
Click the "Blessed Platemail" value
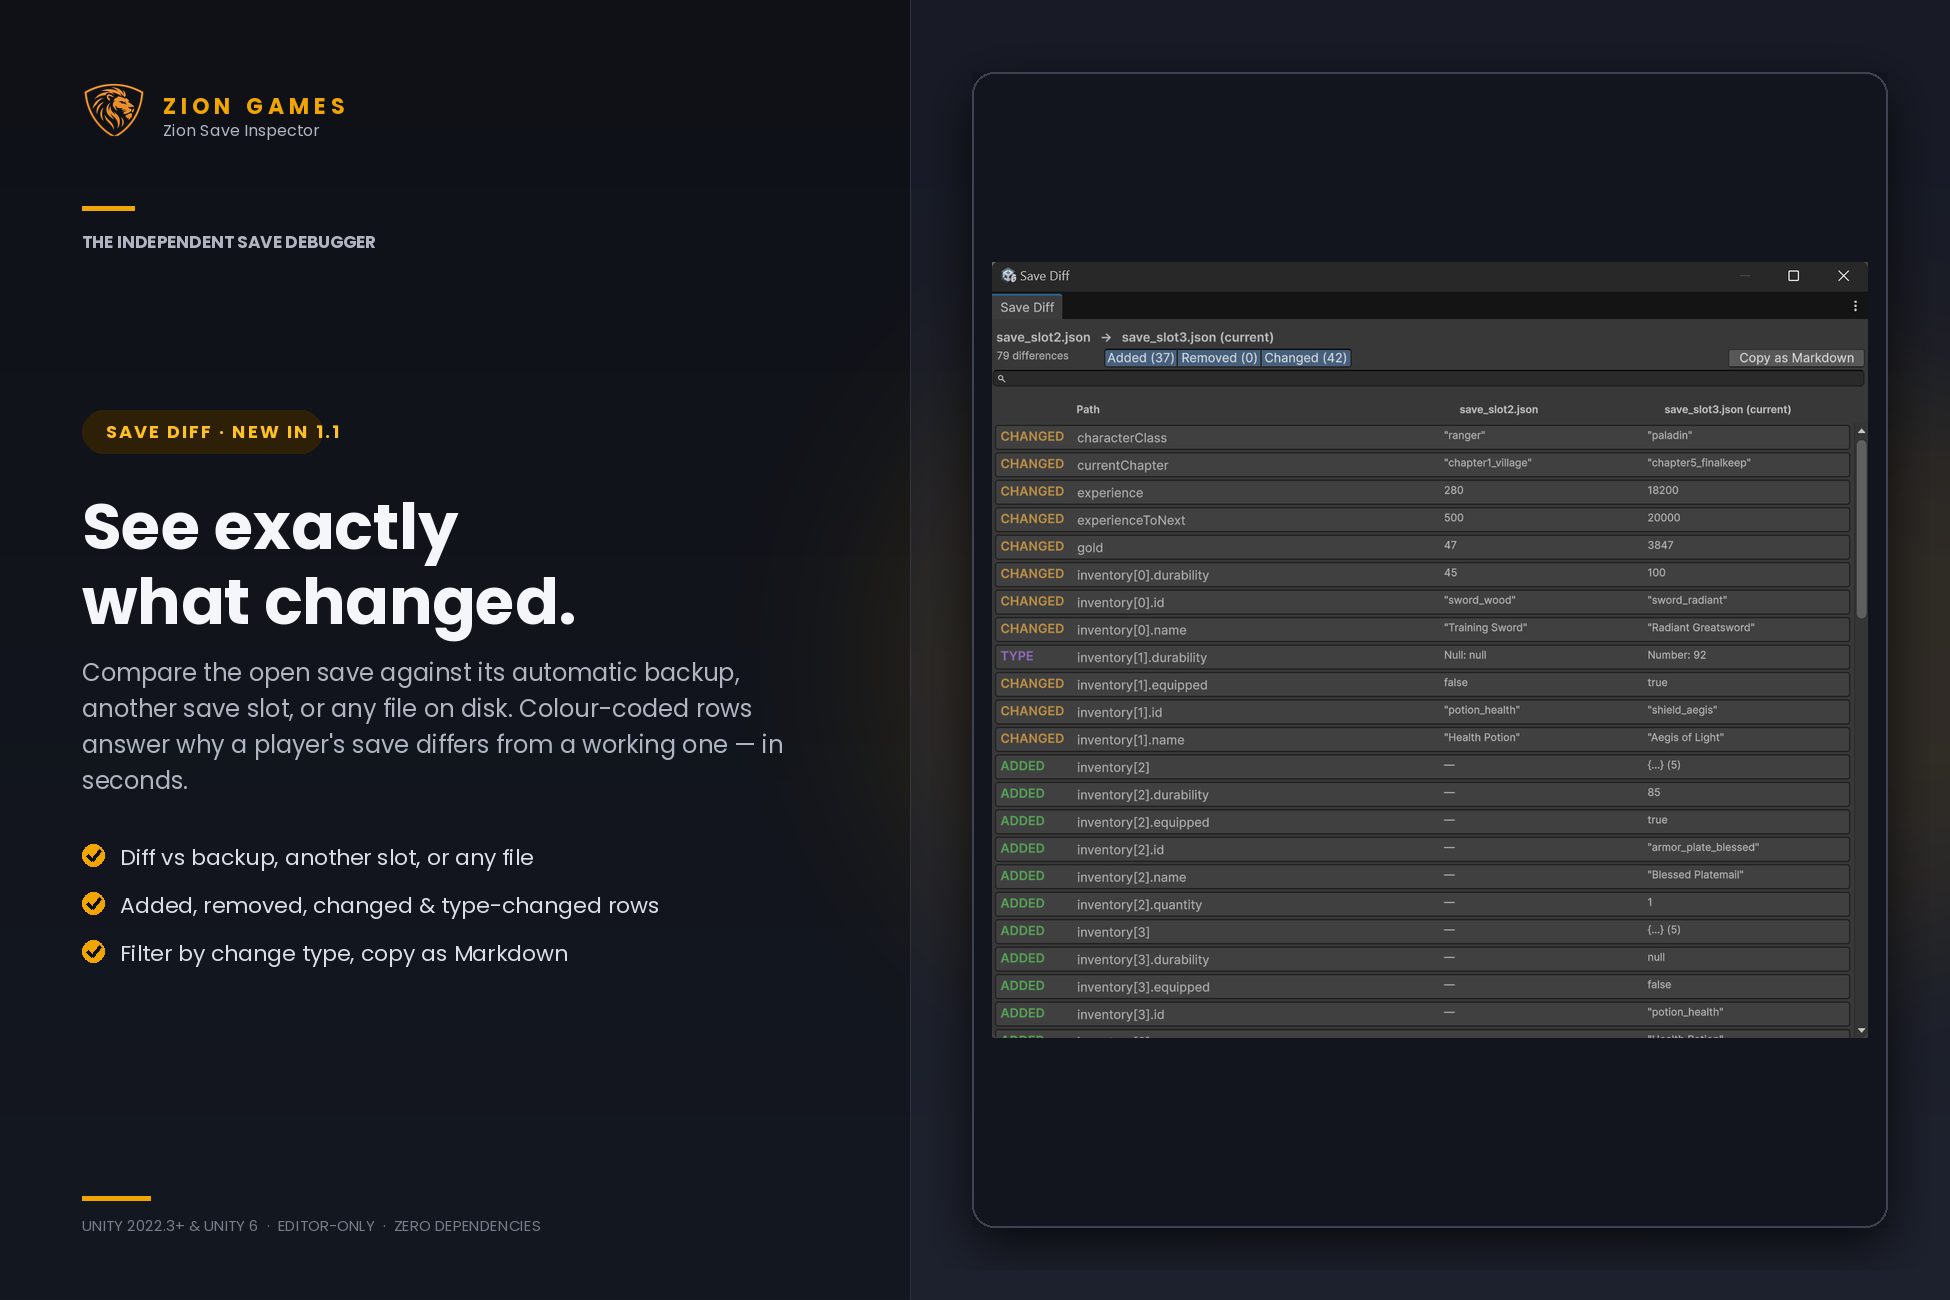pos(1695,875)
